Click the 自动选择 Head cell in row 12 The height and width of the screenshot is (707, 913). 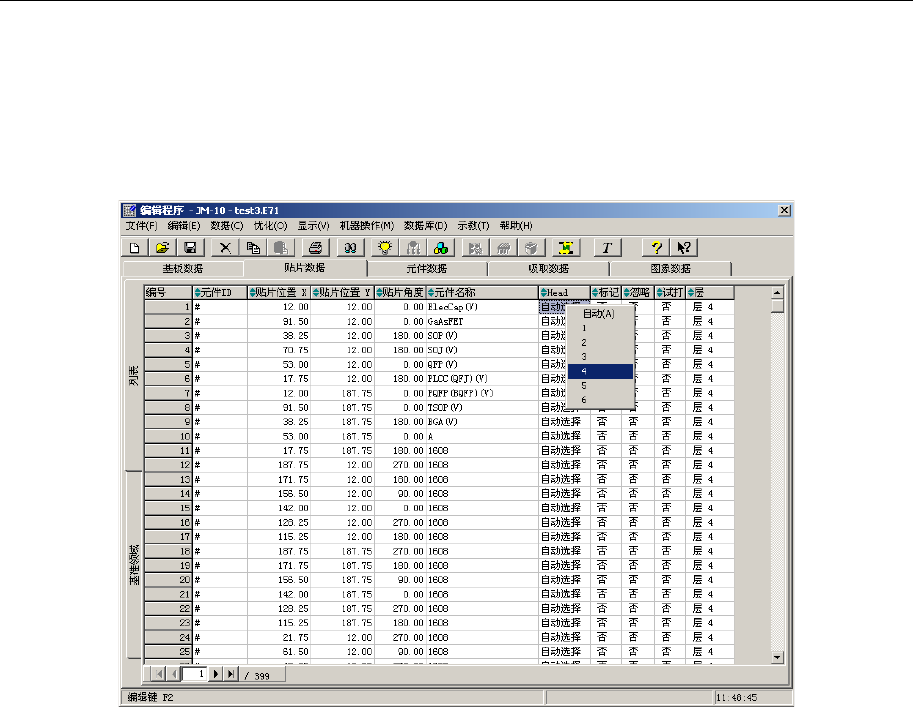pyautogui.click(x=564, y=465)
